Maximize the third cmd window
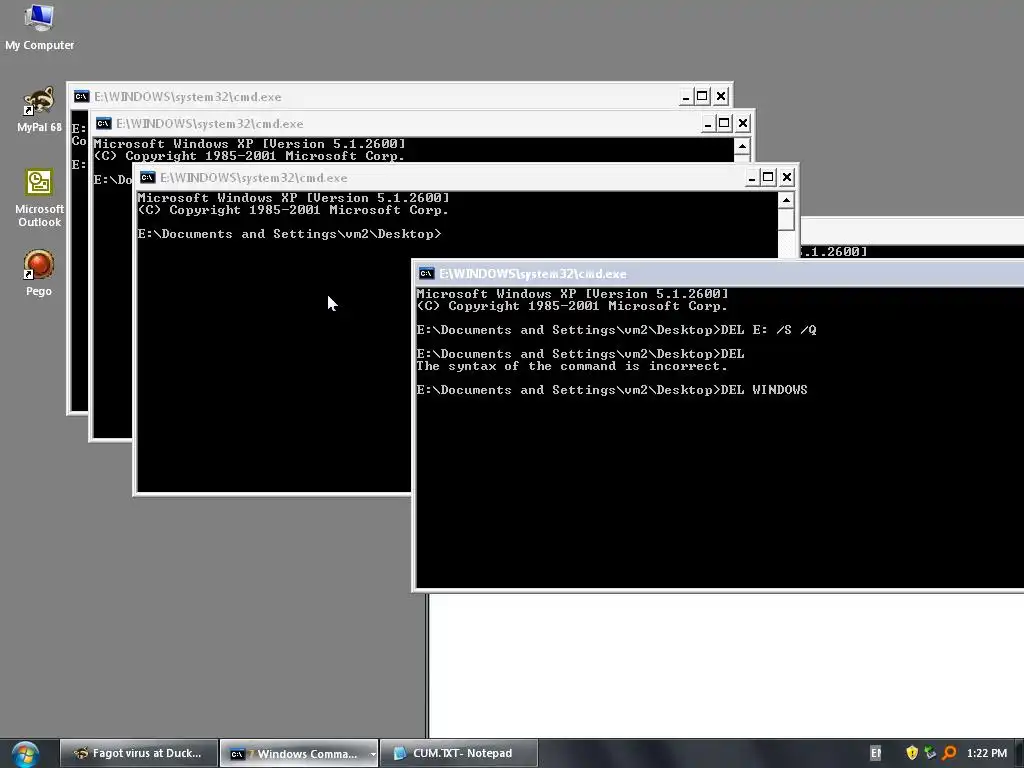1024x768 pixels. tap(769, 177)
